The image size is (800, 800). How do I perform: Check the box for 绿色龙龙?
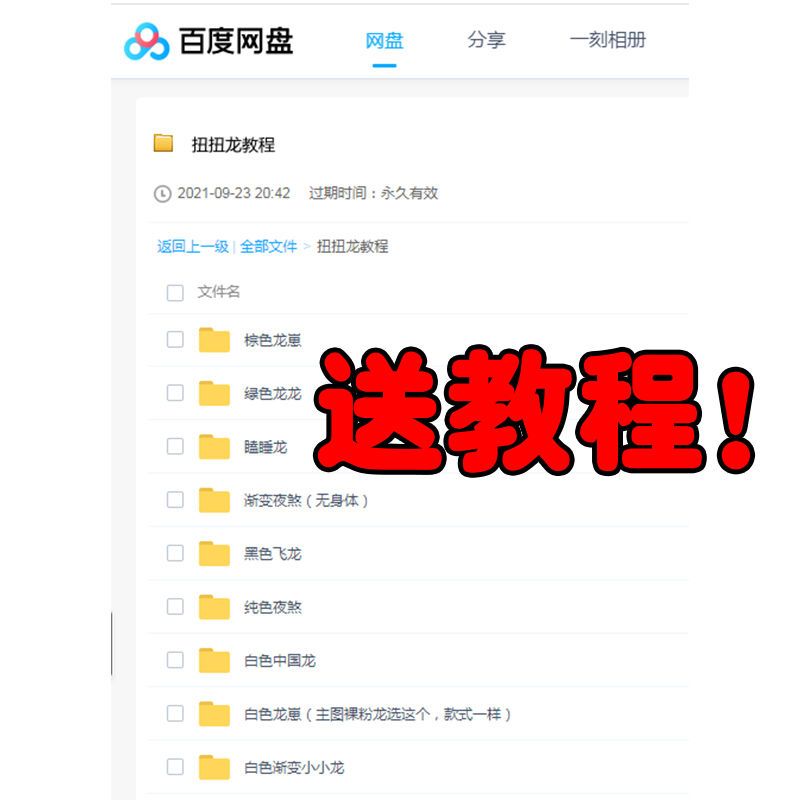pos(175,393)
